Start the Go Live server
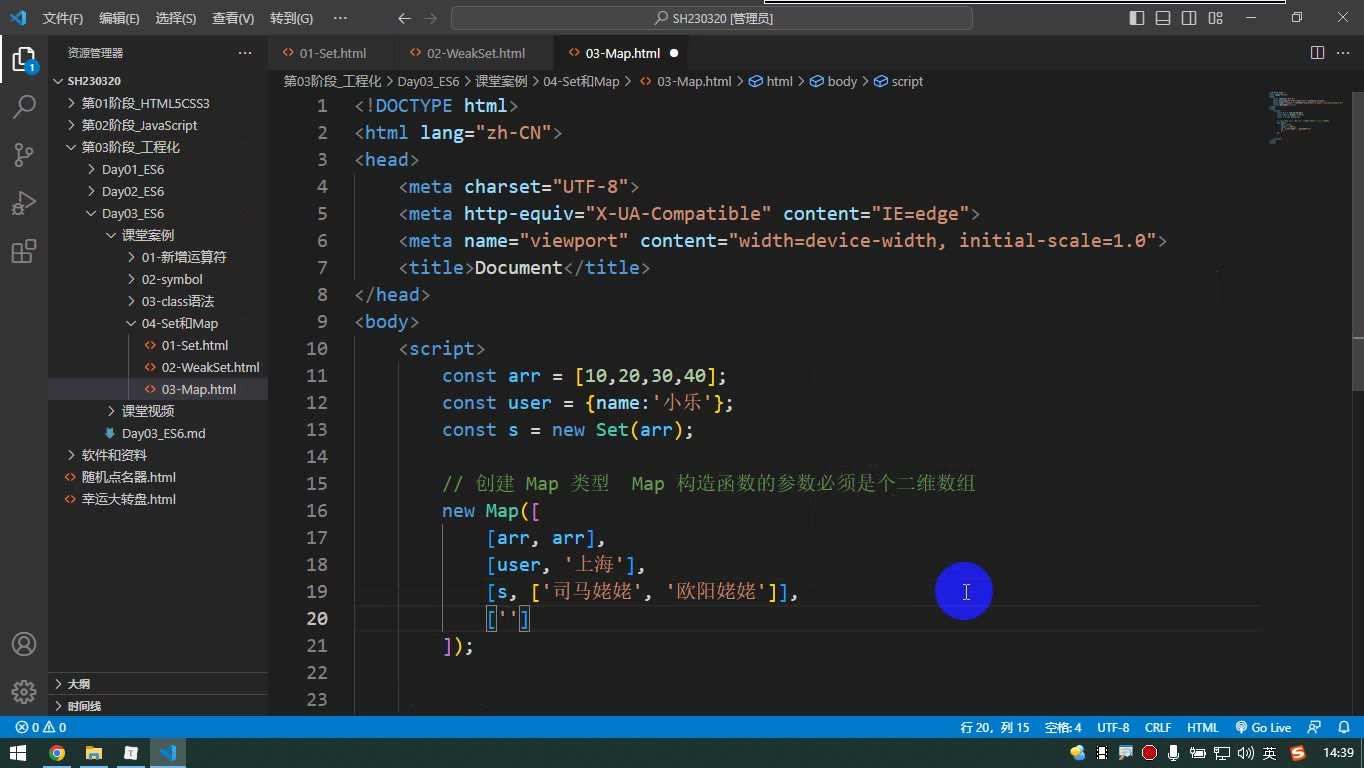This screenshot has height=768, width=1364. [1263, 728]
